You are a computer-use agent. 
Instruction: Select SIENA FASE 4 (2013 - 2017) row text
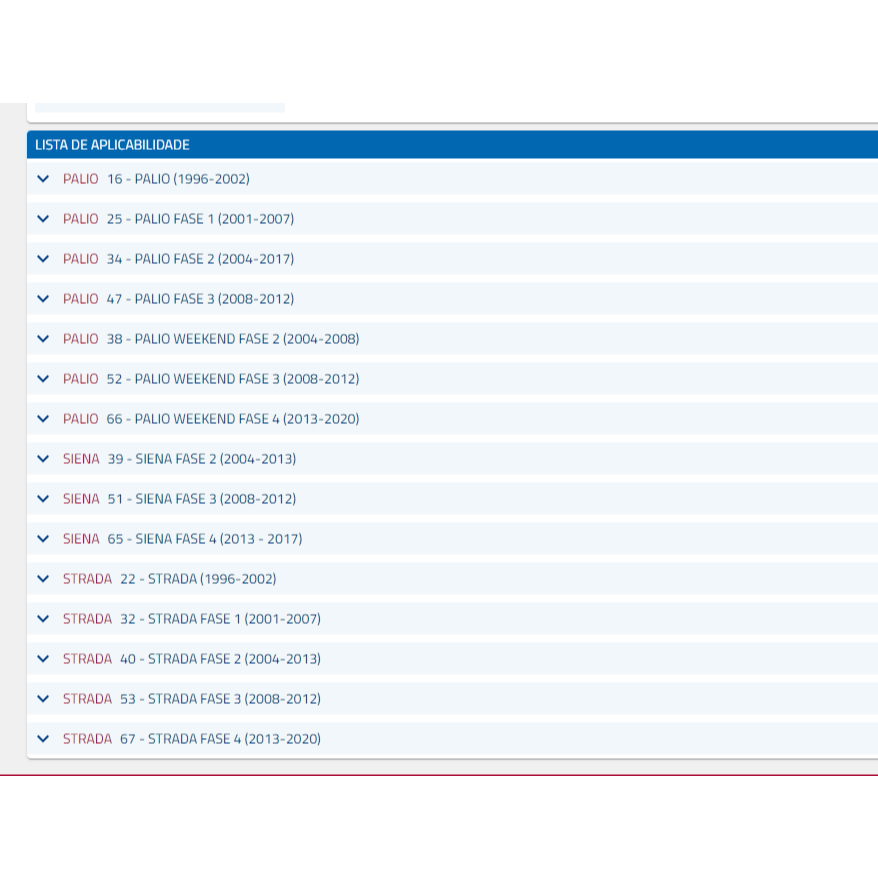tap(218, 539)
